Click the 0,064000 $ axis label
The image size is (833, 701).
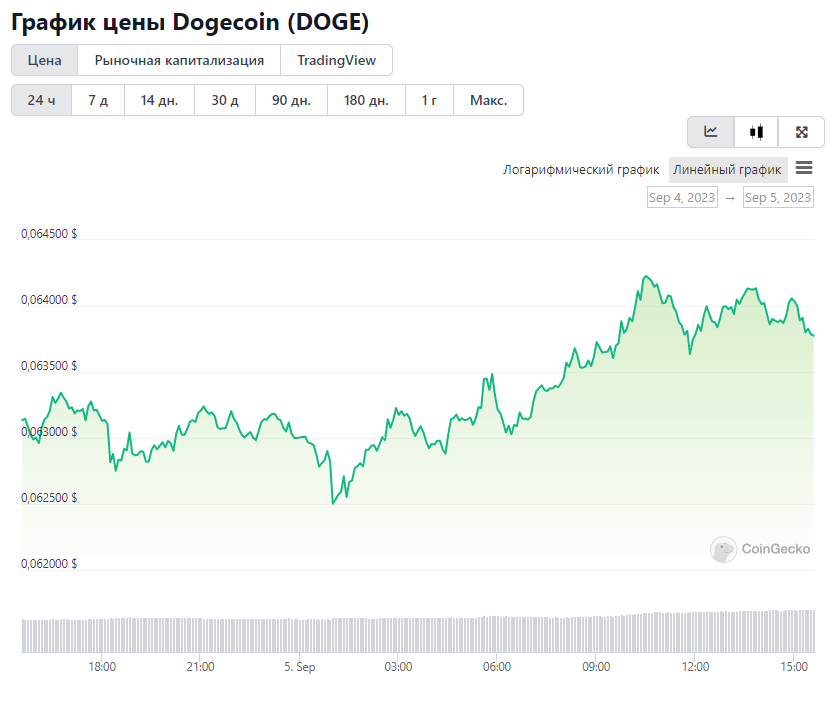pos(49,300)
